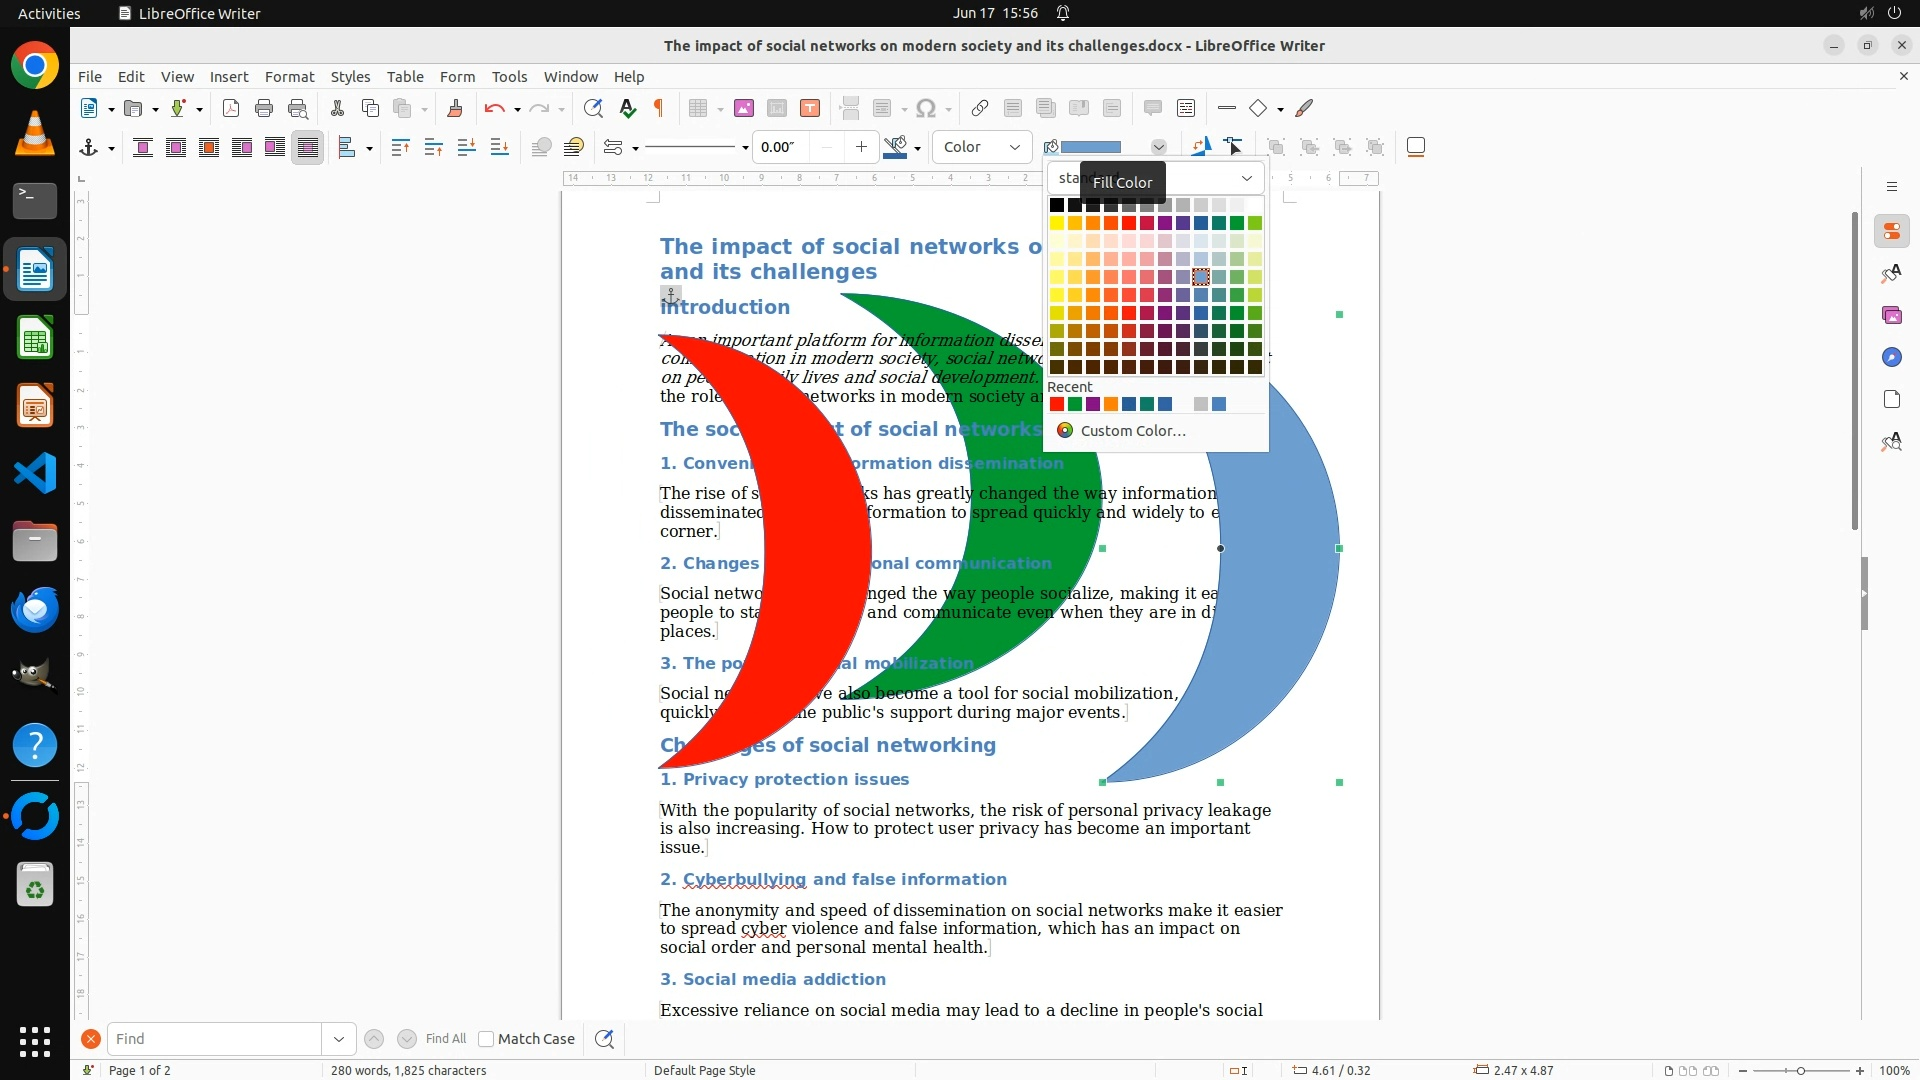This screenshot has height=1080, width=1920.
Task: Enable the Match Case checkbox
Action: point(486,1039)
